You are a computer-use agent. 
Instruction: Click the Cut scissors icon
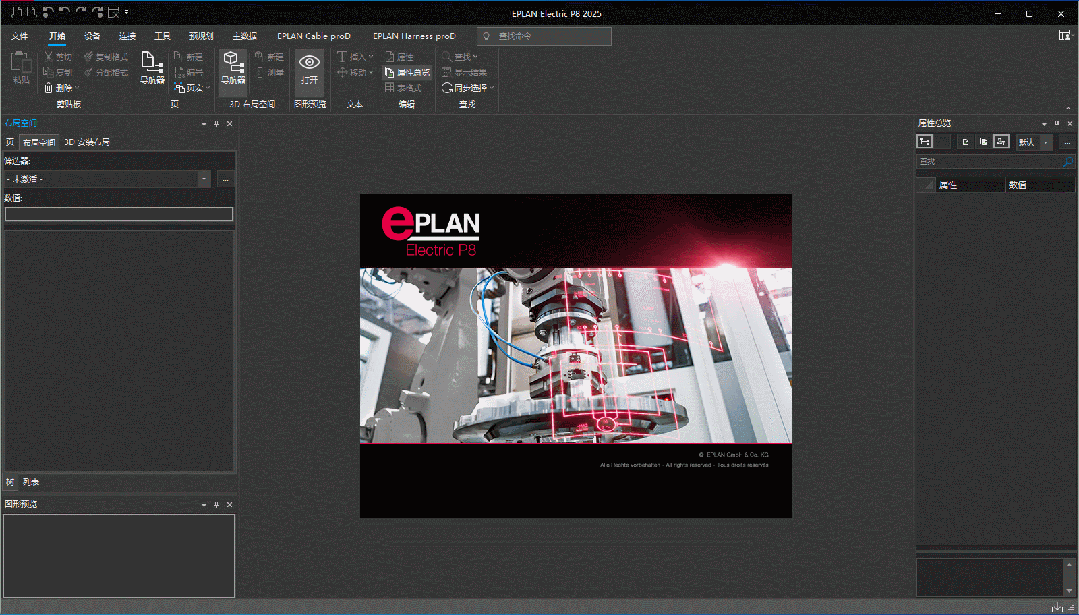click(x=49, y=57)
